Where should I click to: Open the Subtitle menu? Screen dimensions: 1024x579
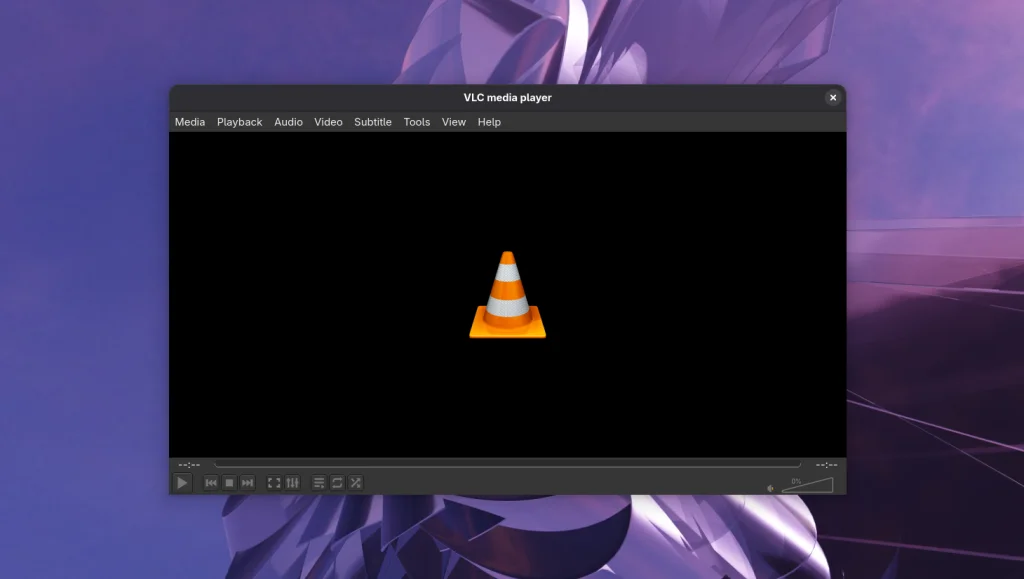(372, 121)
